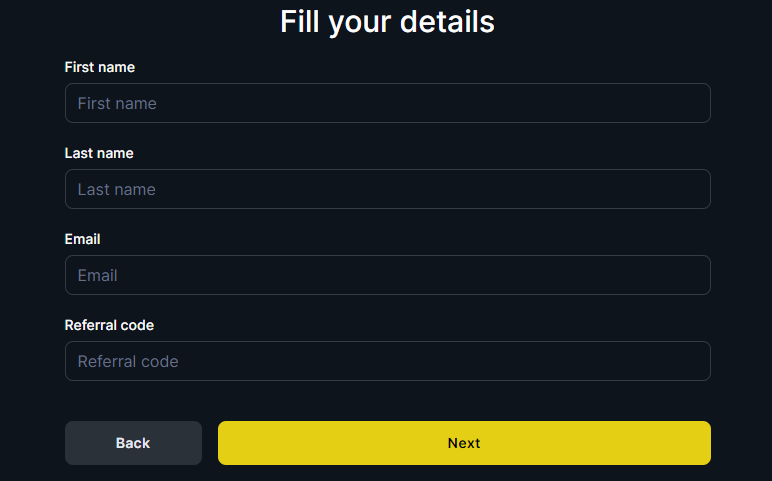Click the "First name" placeholder text
The height and width of the screenshot is (481, 772).
point(117,103)
